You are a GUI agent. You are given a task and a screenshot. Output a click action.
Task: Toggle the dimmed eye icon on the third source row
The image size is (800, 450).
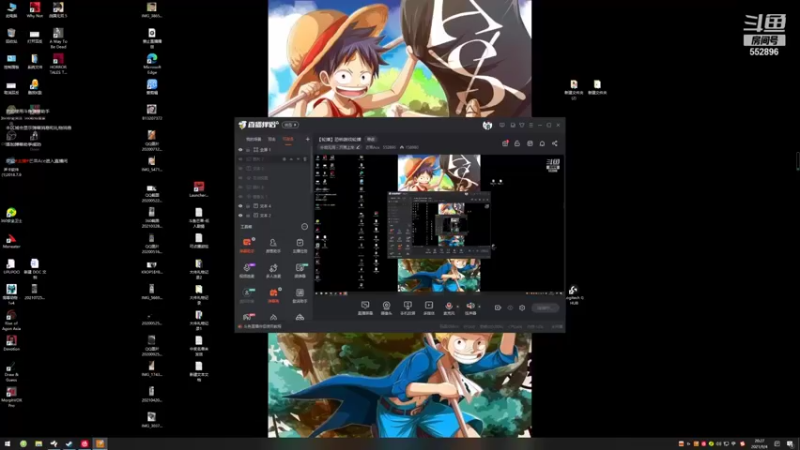(240, 168)
